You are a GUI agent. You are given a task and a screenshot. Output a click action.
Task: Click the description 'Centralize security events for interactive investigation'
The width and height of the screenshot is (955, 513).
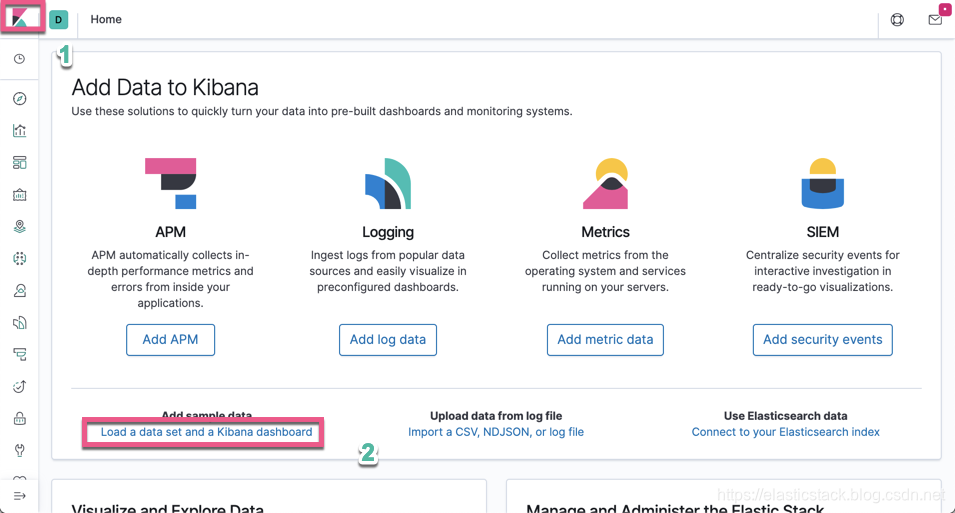click(x=823, y=271)
